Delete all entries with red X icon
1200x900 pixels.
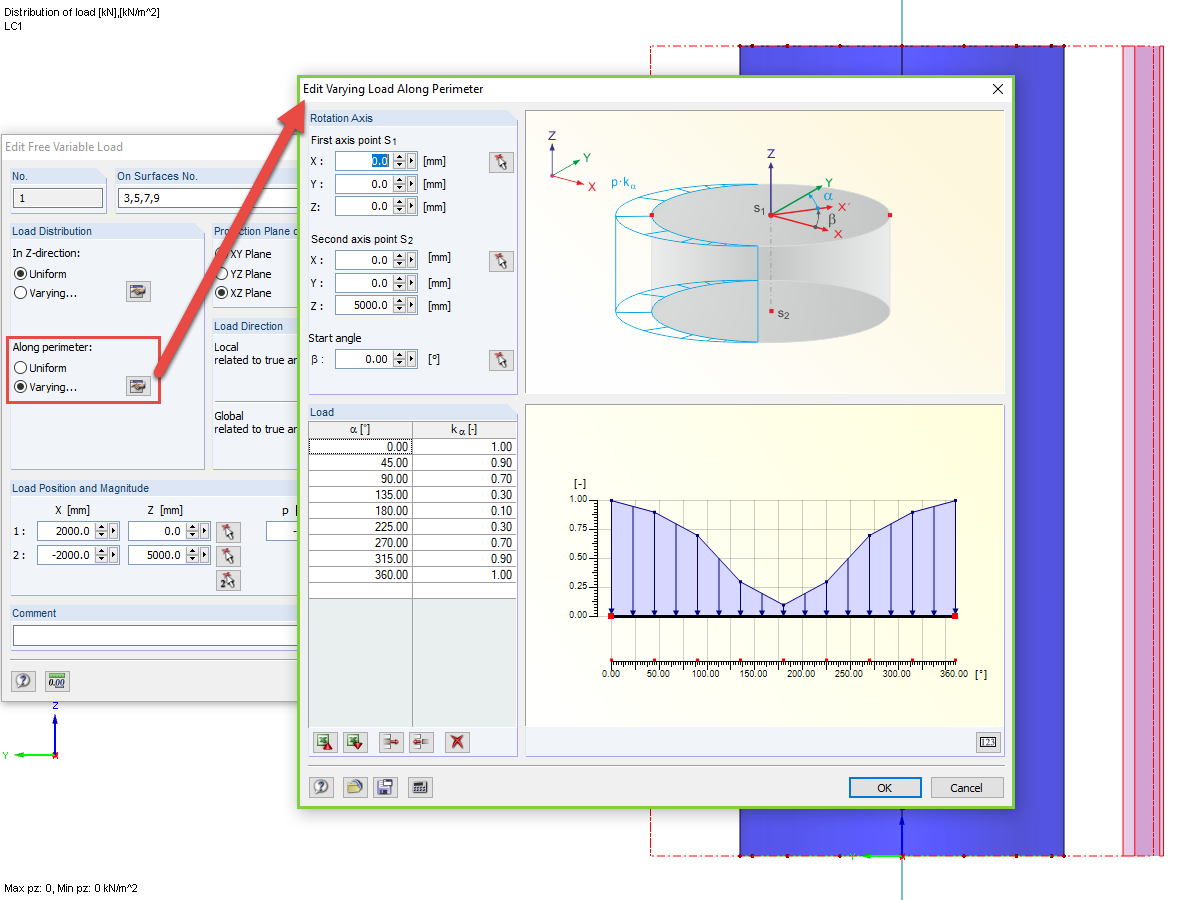click(457, 742)
